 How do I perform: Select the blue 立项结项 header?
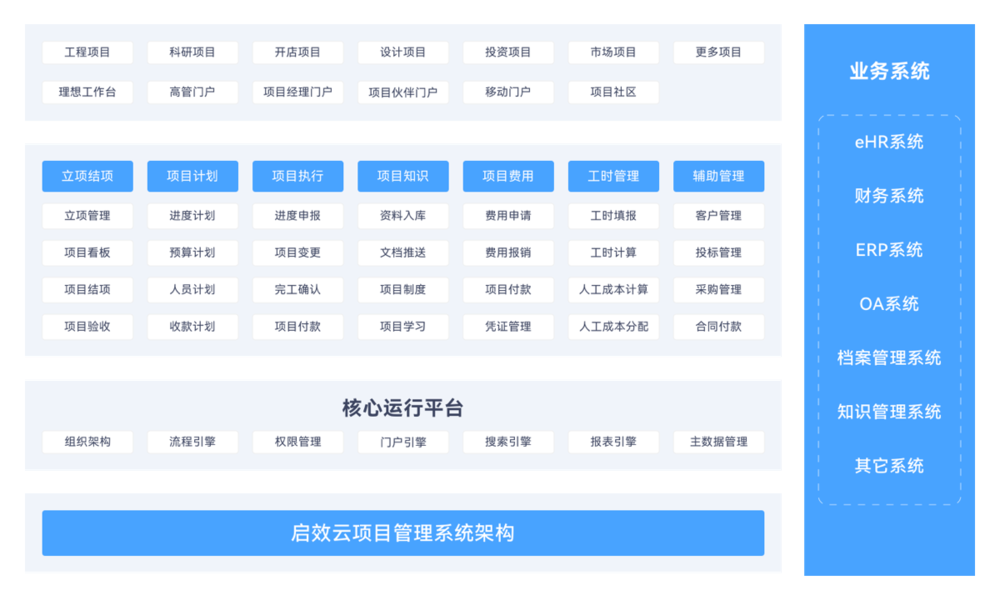[87, 176]
